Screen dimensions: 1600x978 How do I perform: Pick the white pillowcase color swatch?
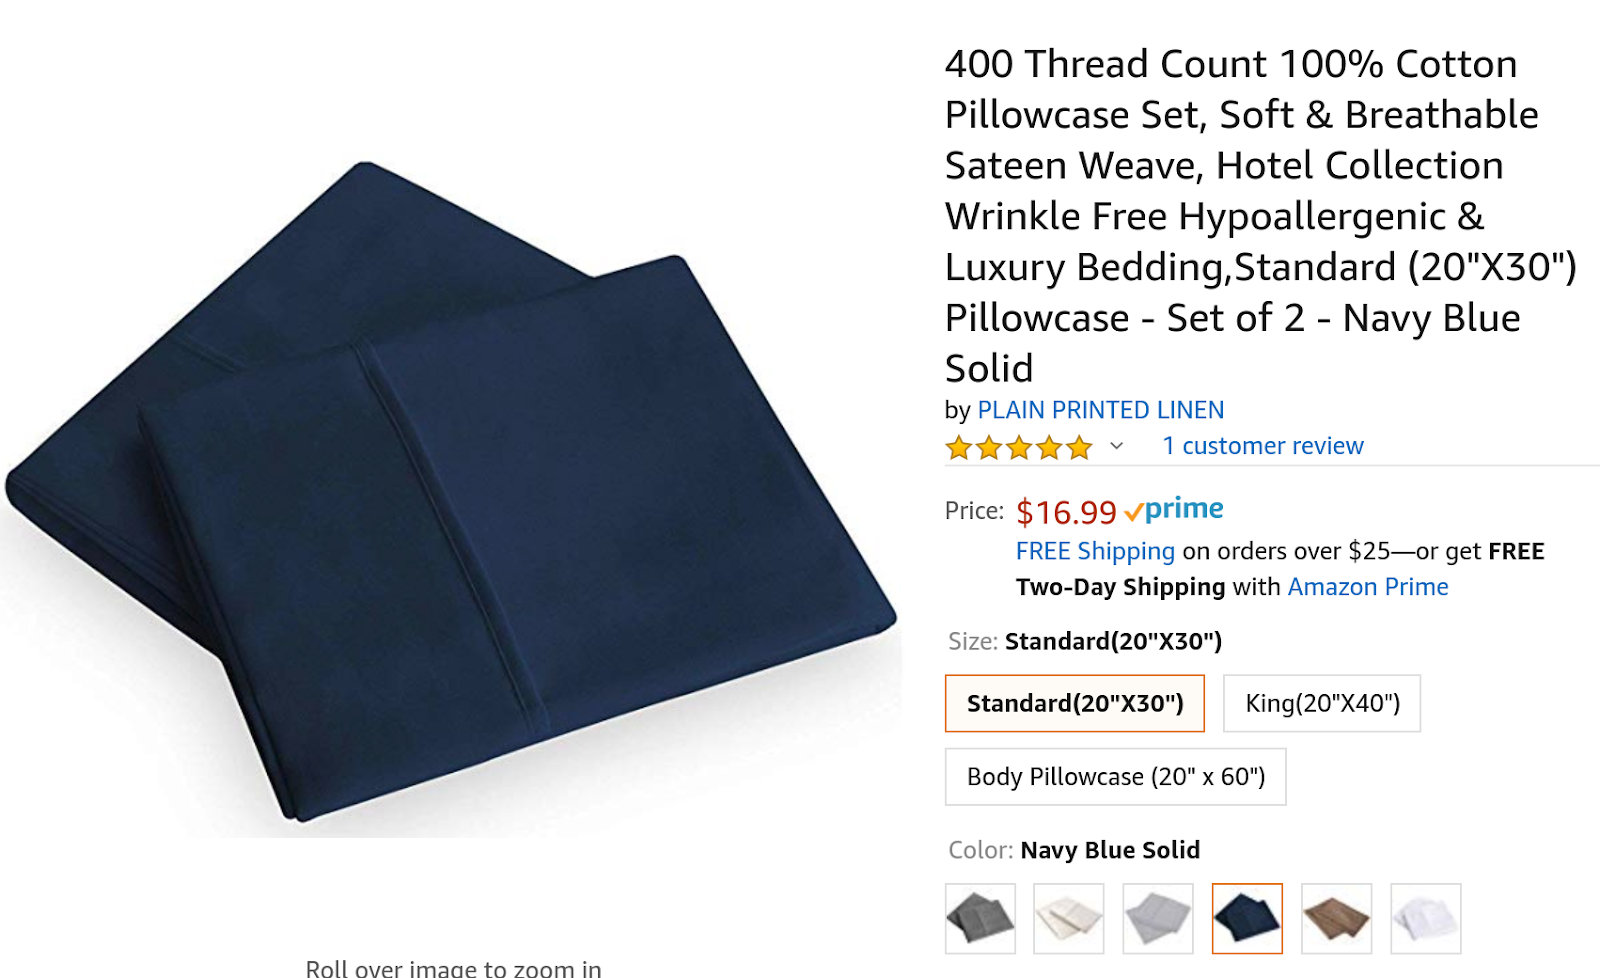pyautogui.click(x=1426, y=918)
